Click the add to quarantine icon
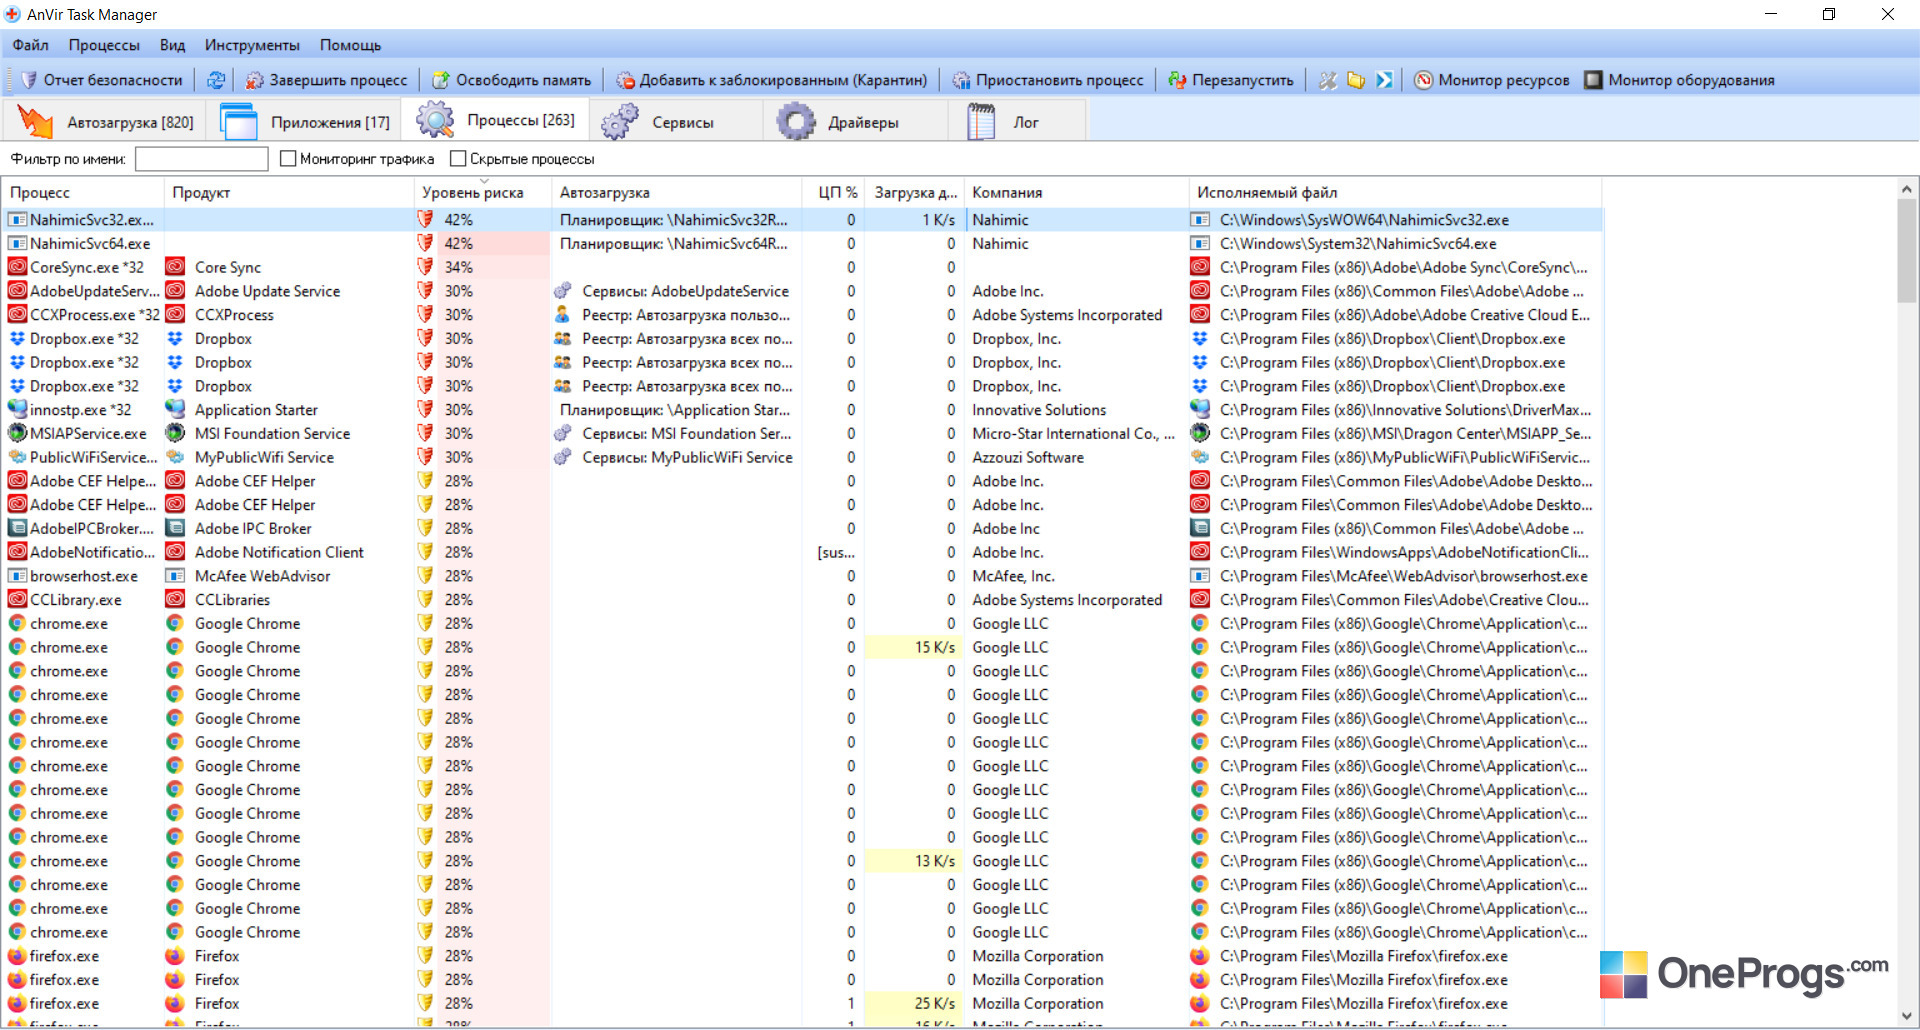This screenshot has width=1920, height=1030. 625,80
